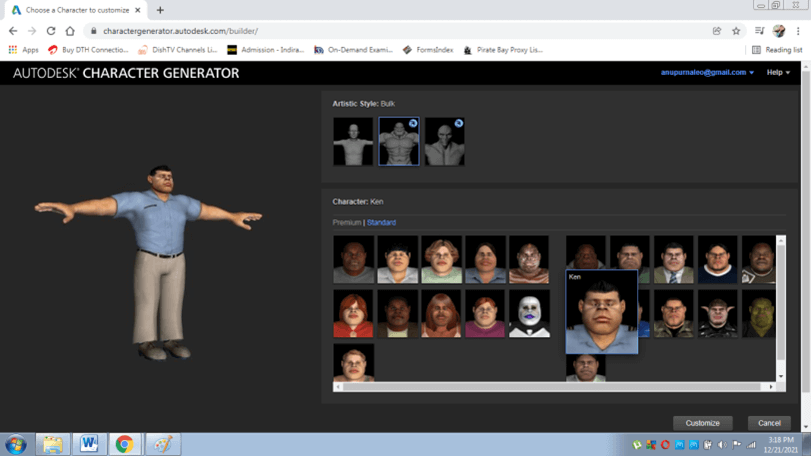The width and height of the screenshot is (811, 456).
Task: Choose the character with red hair and red hood
Action: (x=353, y=313)
